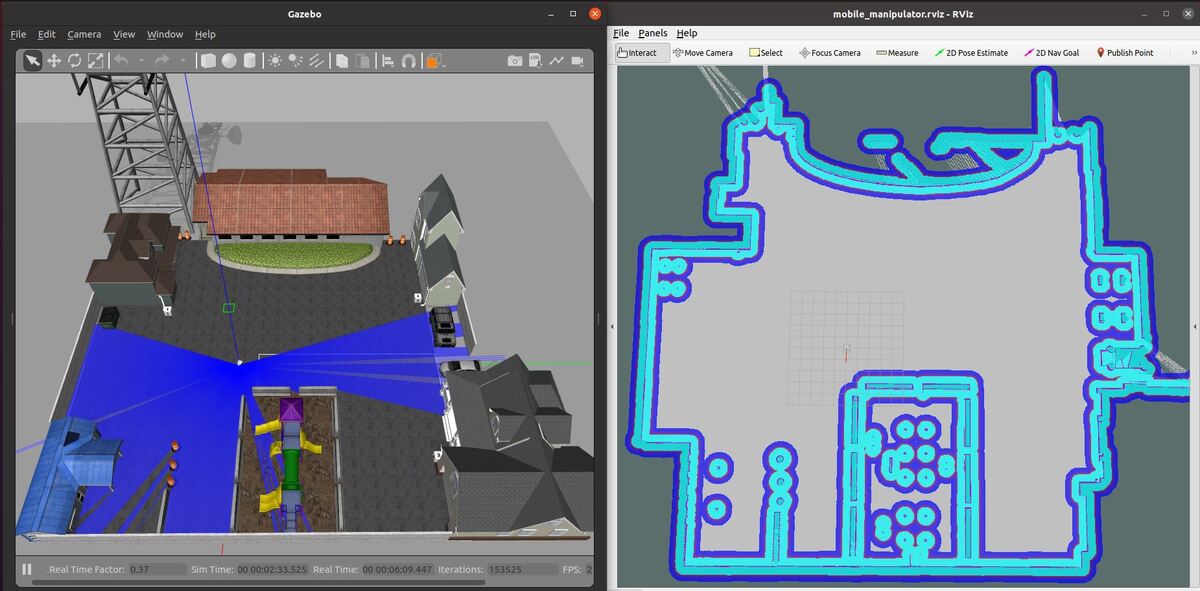Click the Sim Time display field
1200x591 pixels.
(270, 568)
